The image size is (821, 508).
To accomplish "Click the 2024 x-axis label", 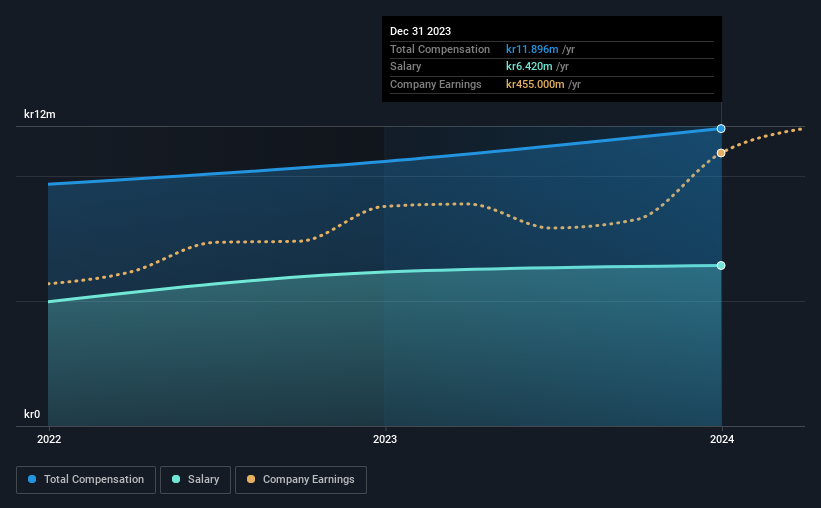I will pyautogui.click(x=722, y=439).
